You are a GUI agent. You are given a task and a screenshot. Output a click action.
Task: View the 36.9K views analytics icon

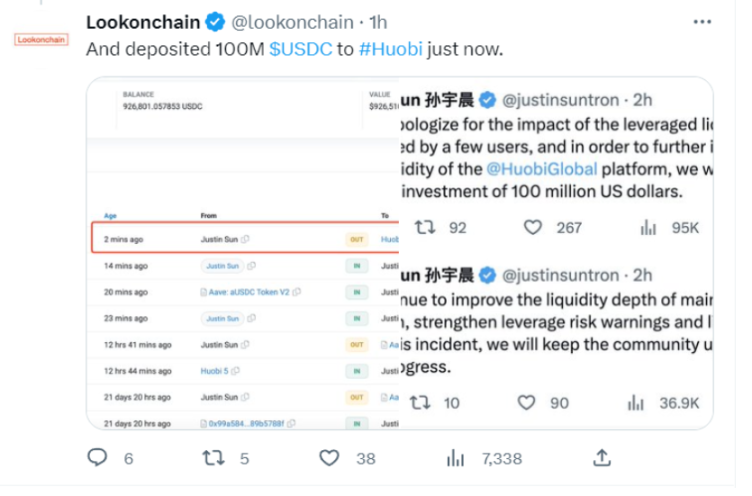(x=635, y=402)
